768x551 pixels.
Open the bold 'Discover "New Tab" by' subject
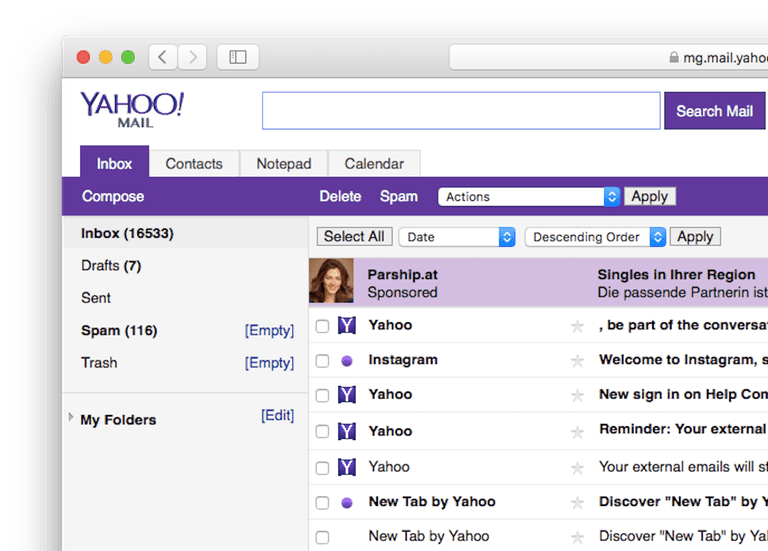click(683, 502)
